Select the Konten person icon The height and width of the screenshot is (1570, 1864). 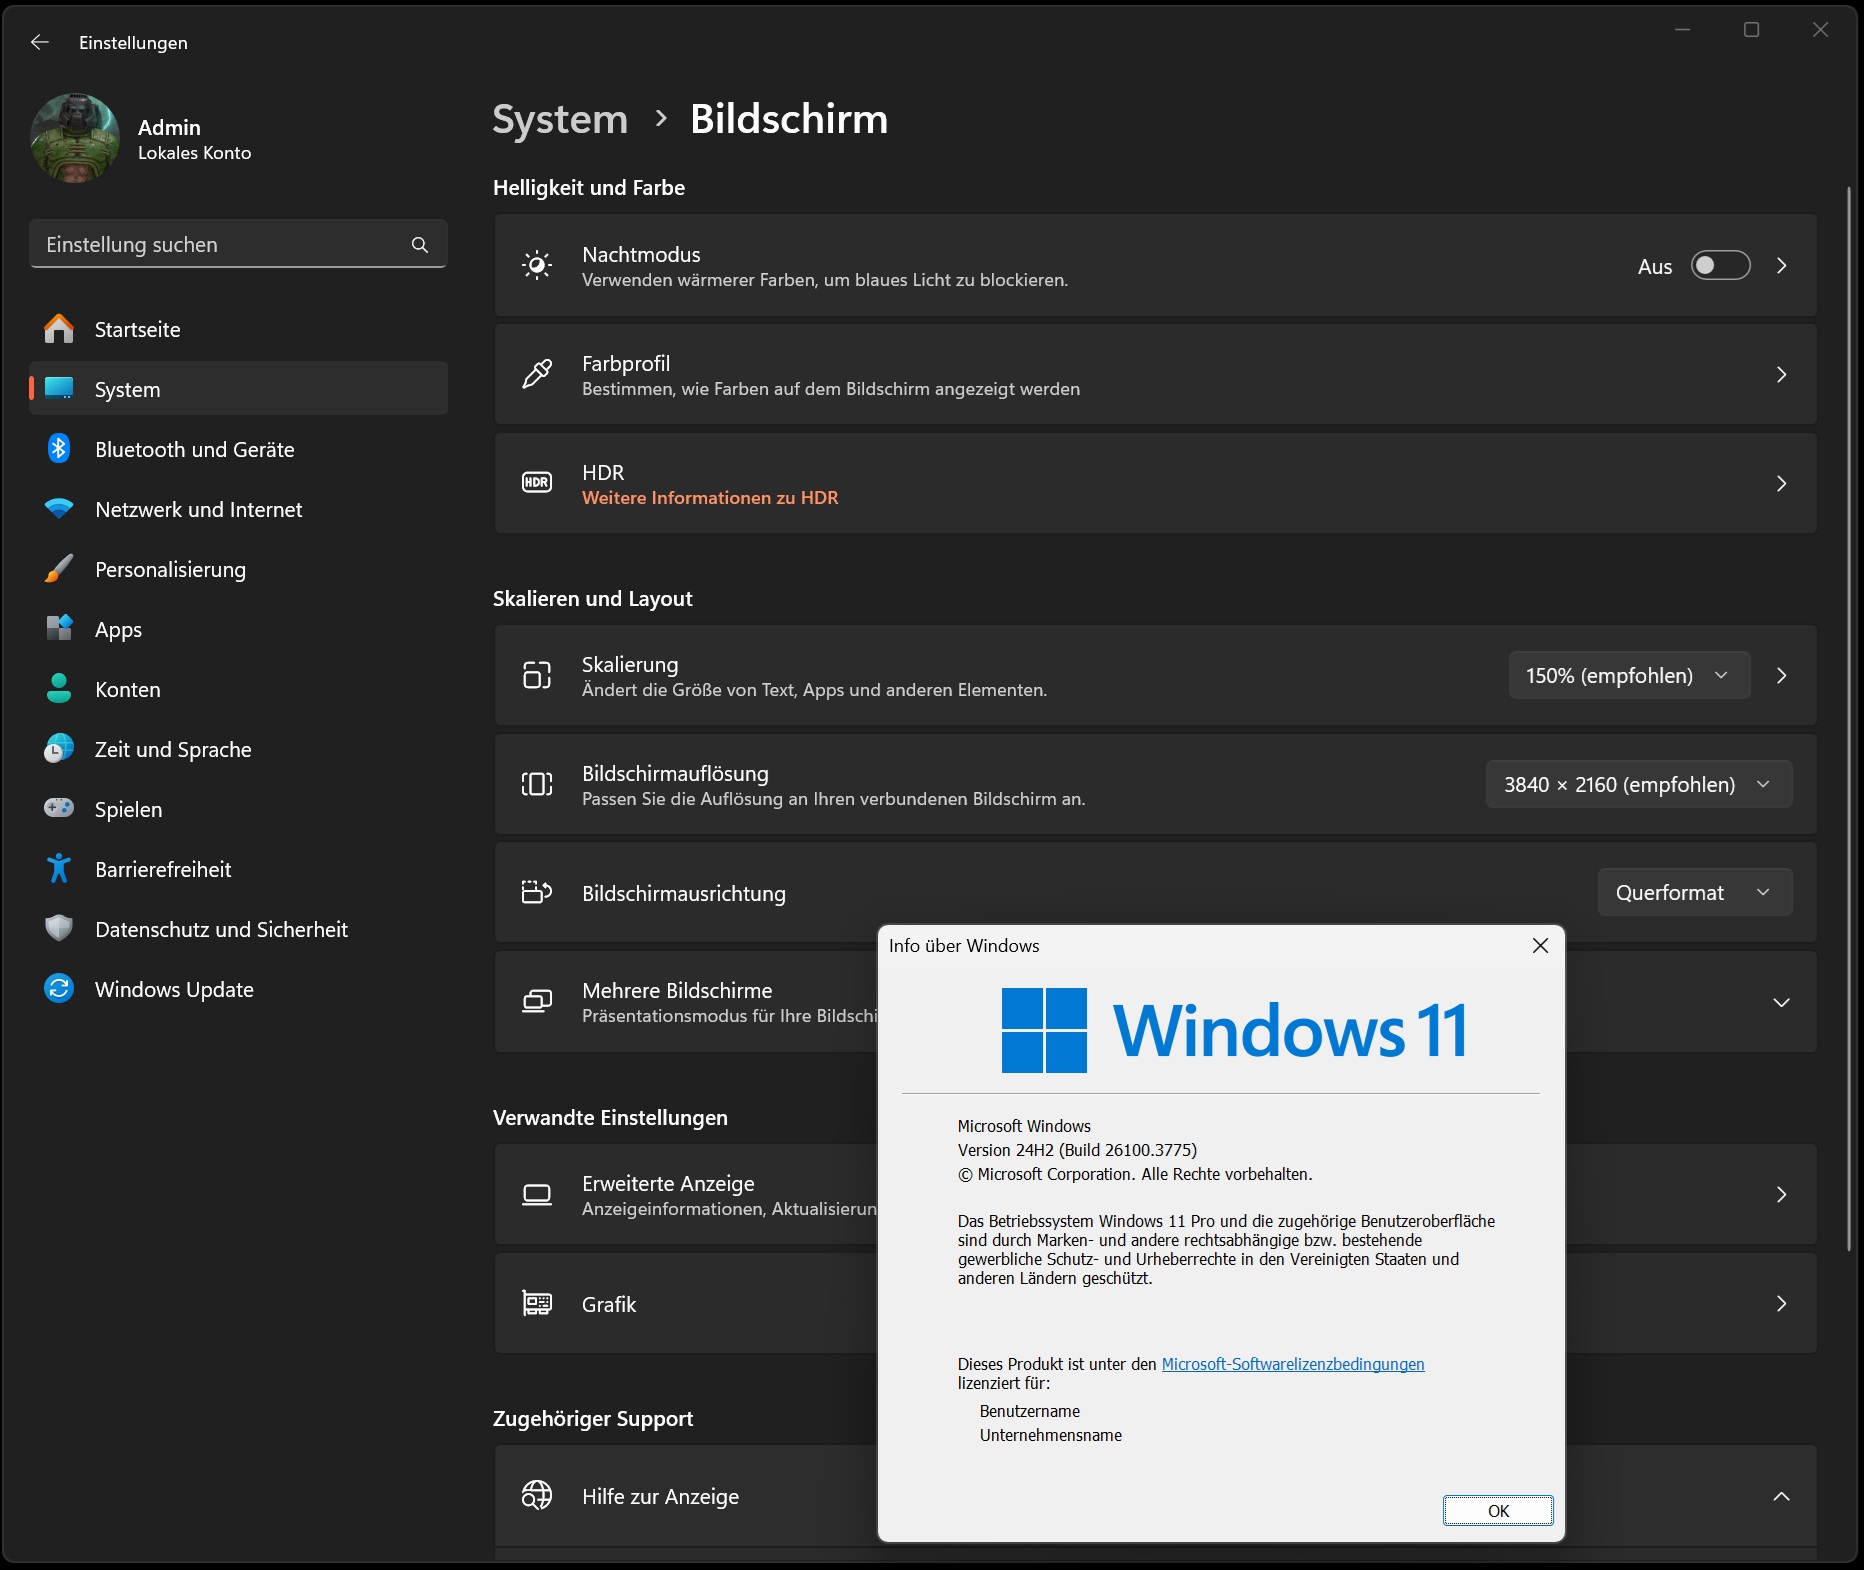59,689
